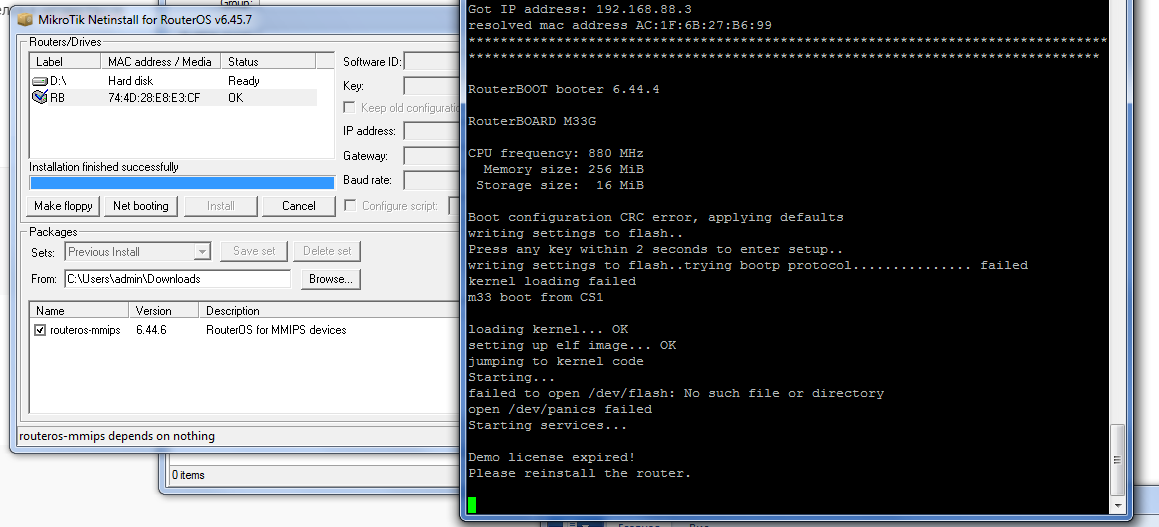The image size is (1159, 527).
Task: Click the Baud rate field
Action: (432, 180)
